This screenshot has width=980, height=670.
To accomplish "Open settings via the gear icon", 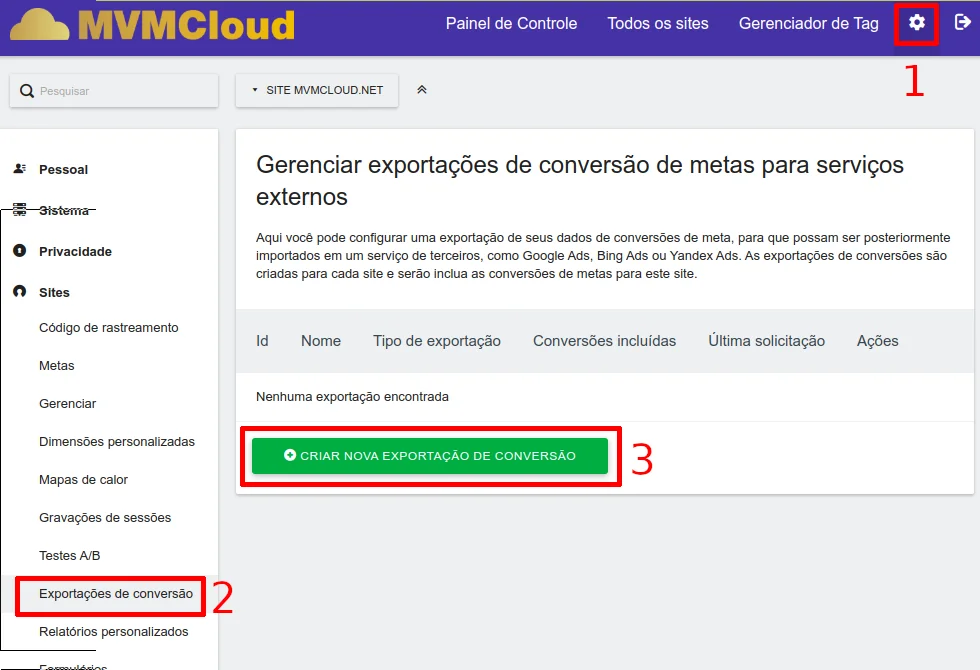I will 916,23.
